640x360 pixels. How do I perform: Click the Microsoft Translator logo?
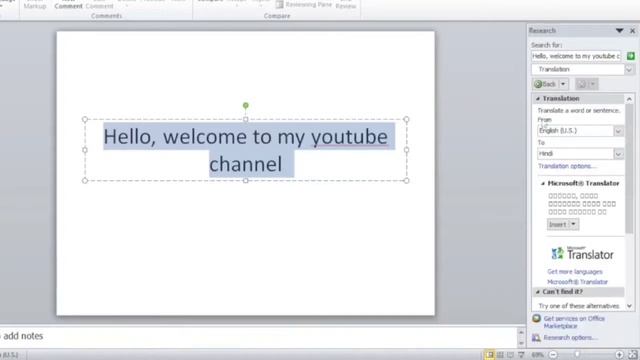[x=582, y=253]
